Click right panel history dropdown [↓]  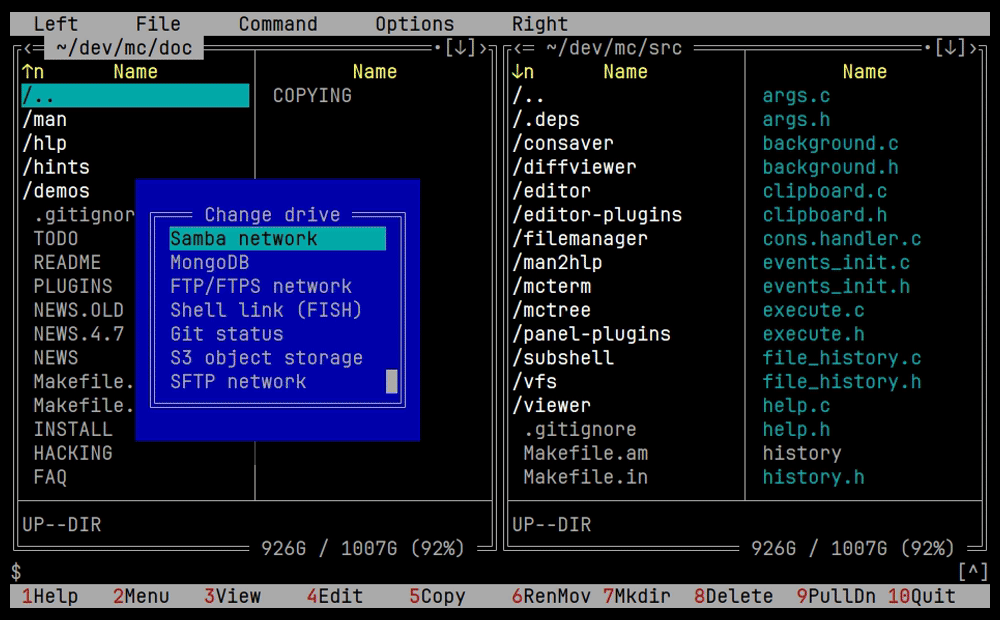pos(950,48)
